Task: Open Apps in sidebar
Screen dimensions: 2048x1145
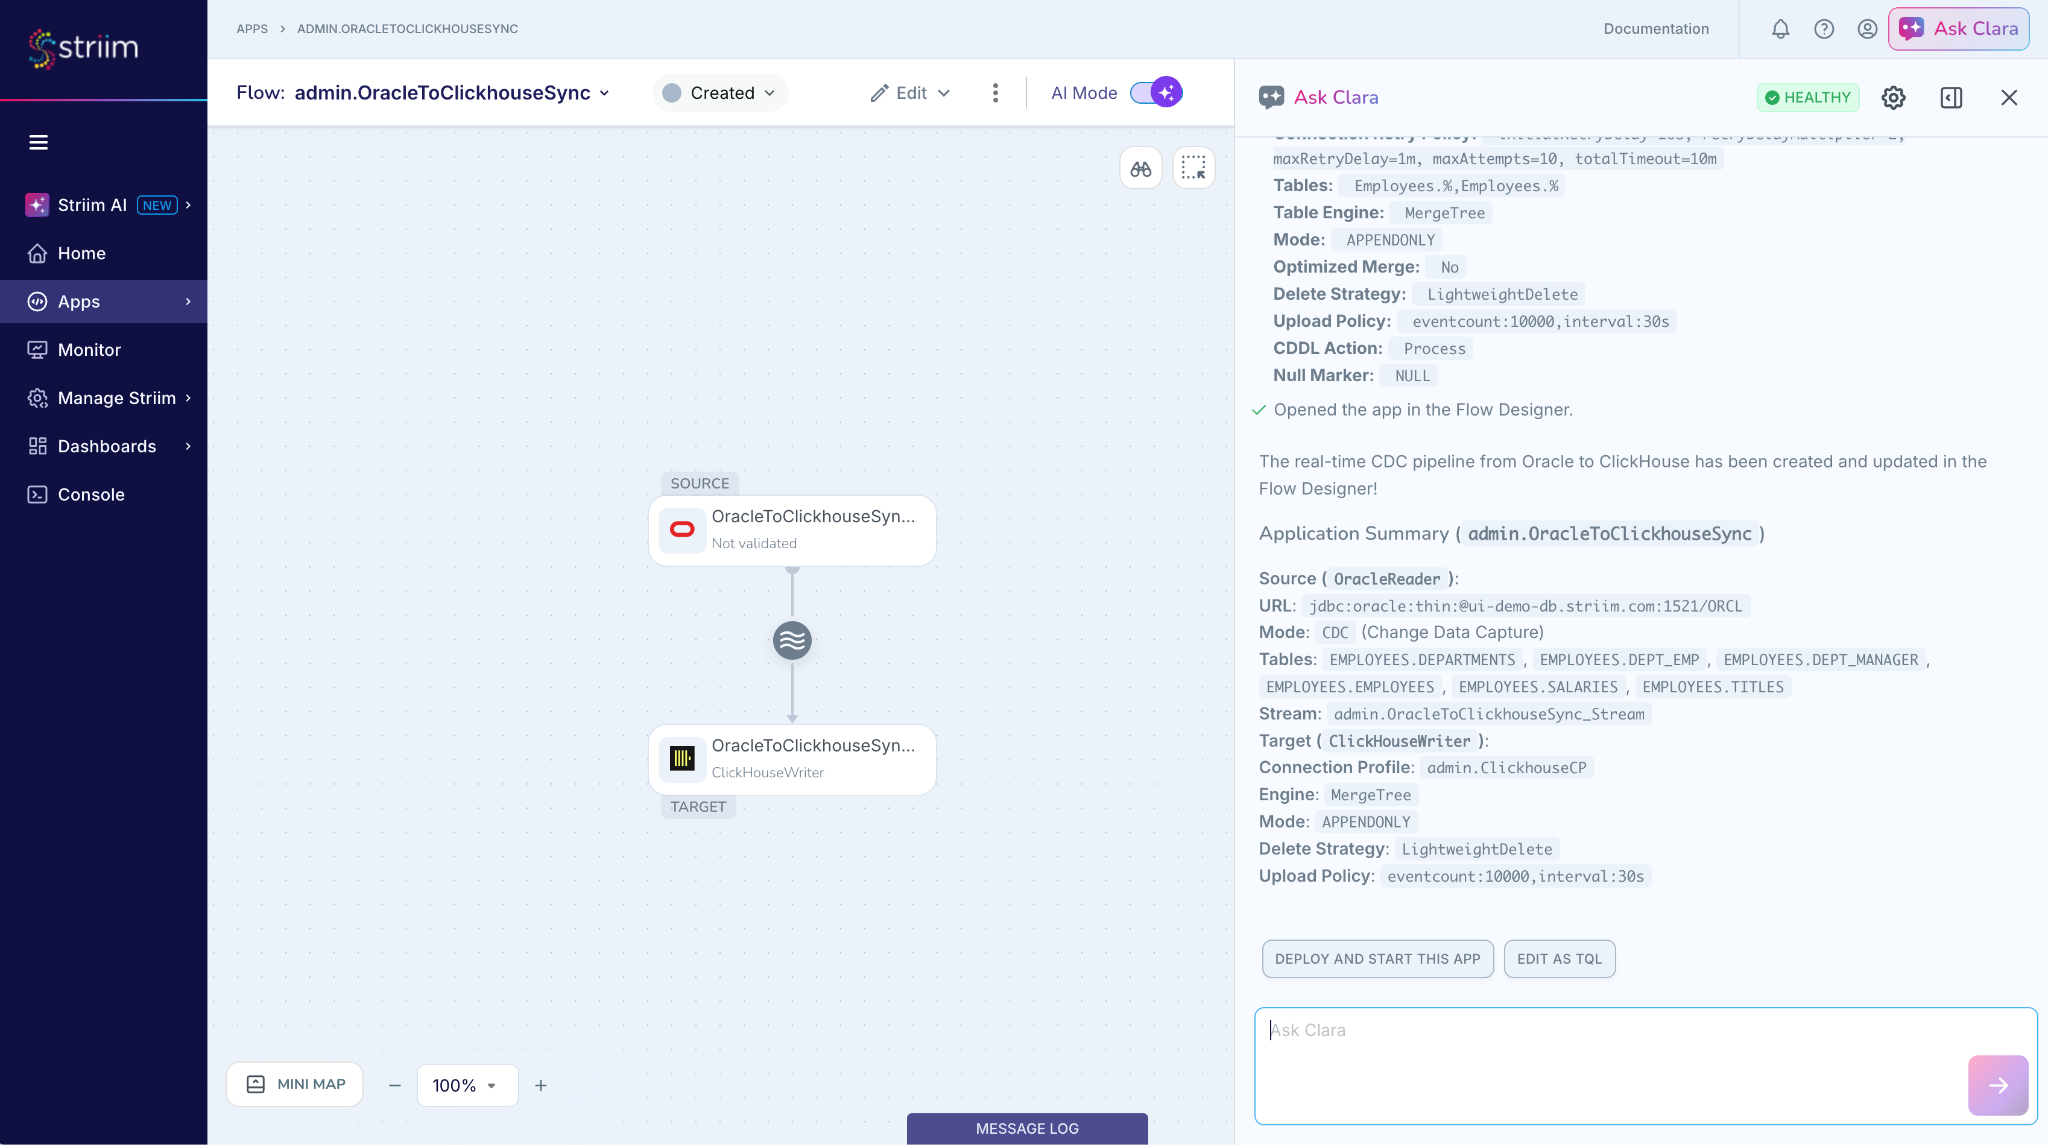Action: 104,301
